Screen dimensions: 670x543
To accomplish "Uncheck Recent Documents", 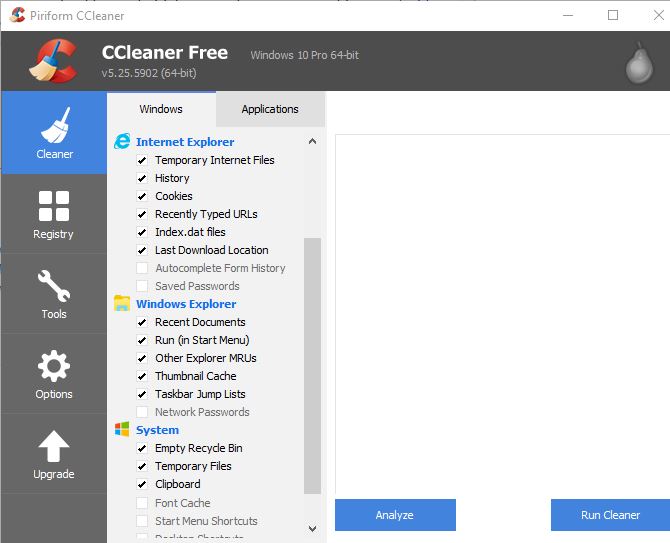I will 142,322.
